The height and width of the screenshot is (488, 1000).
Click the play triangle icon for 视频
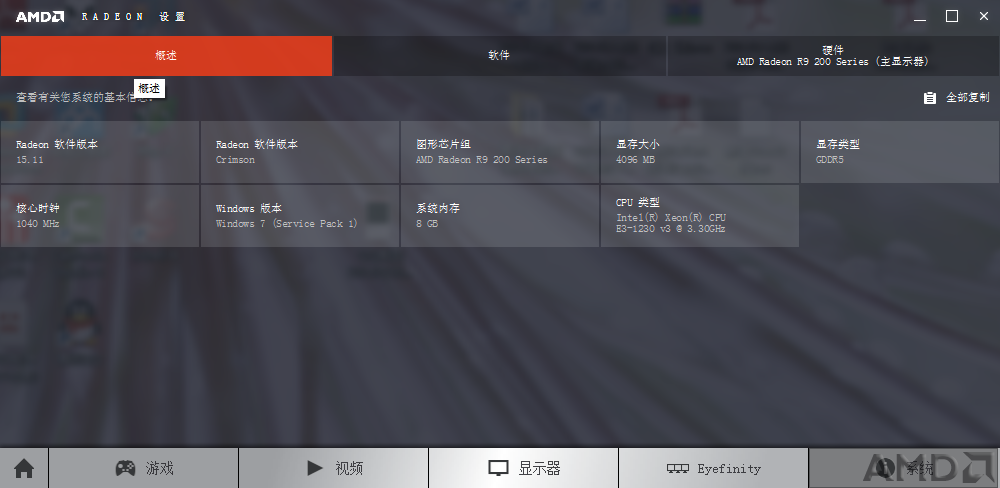[x=314, y=468]
